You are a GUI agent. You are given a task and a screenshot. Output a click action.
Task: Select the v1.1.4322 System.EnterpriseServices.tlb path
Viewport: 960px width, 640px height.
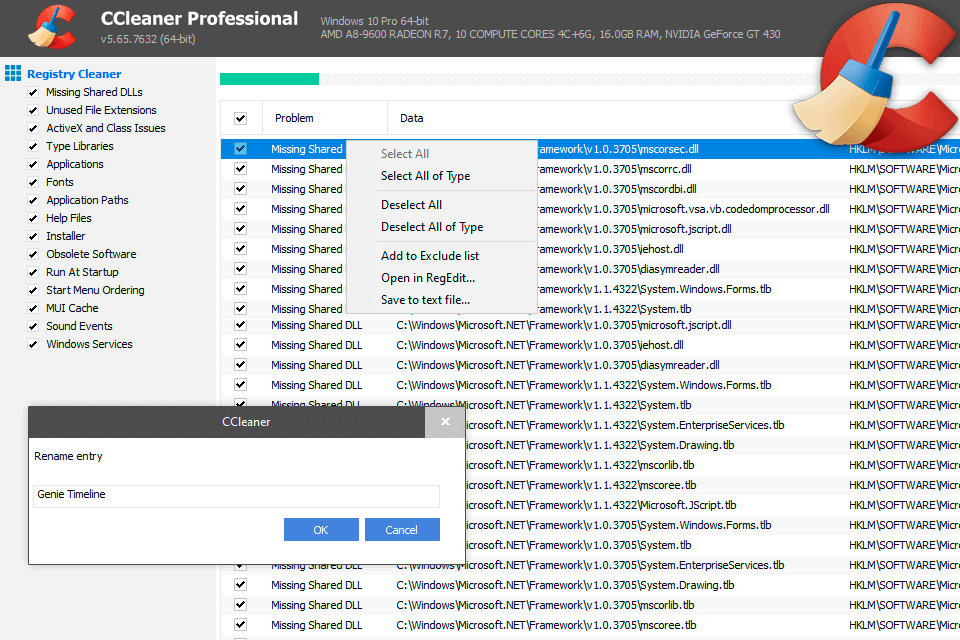[x=624, y=425]
